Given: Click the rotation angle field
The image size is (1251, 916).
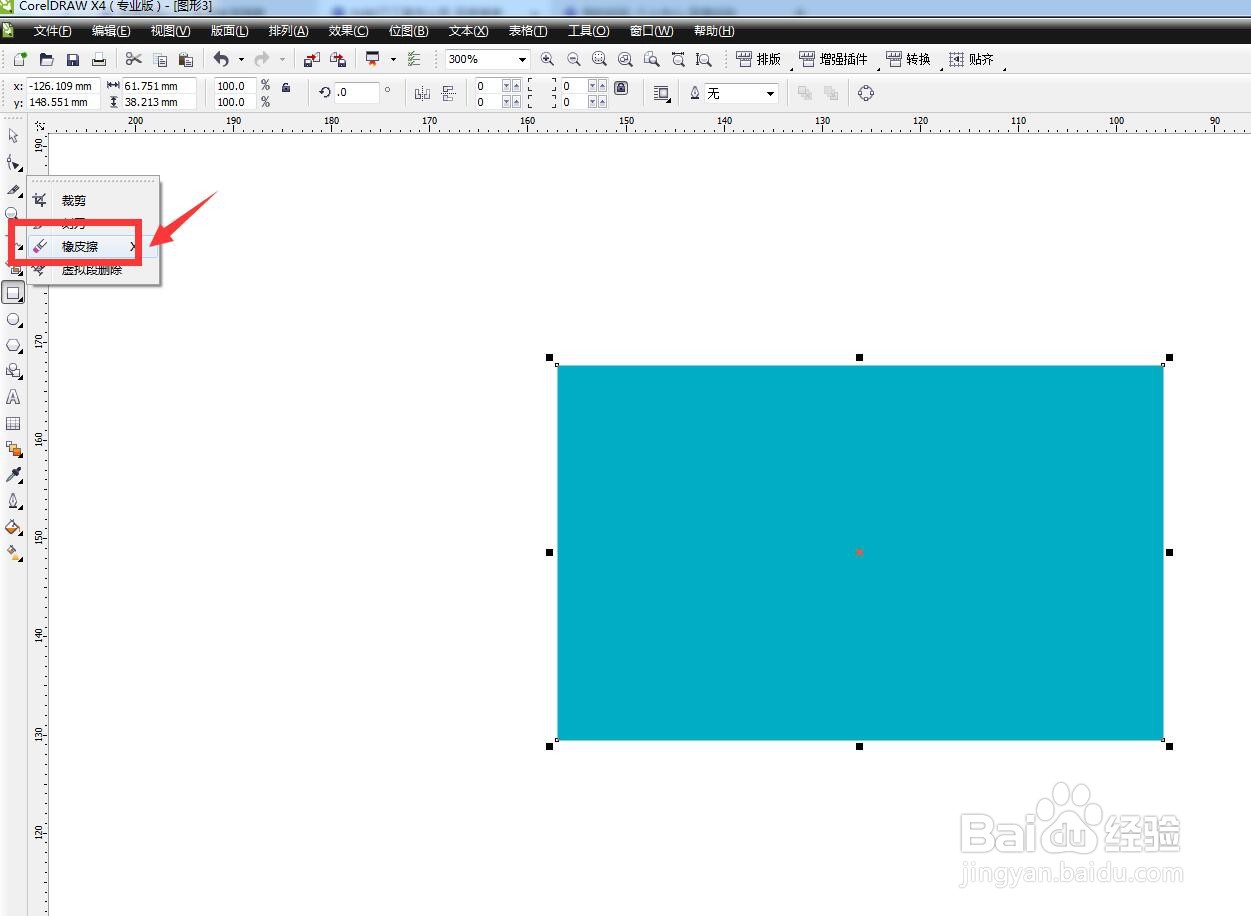Looking at the screenshot, I should (357, 93).
